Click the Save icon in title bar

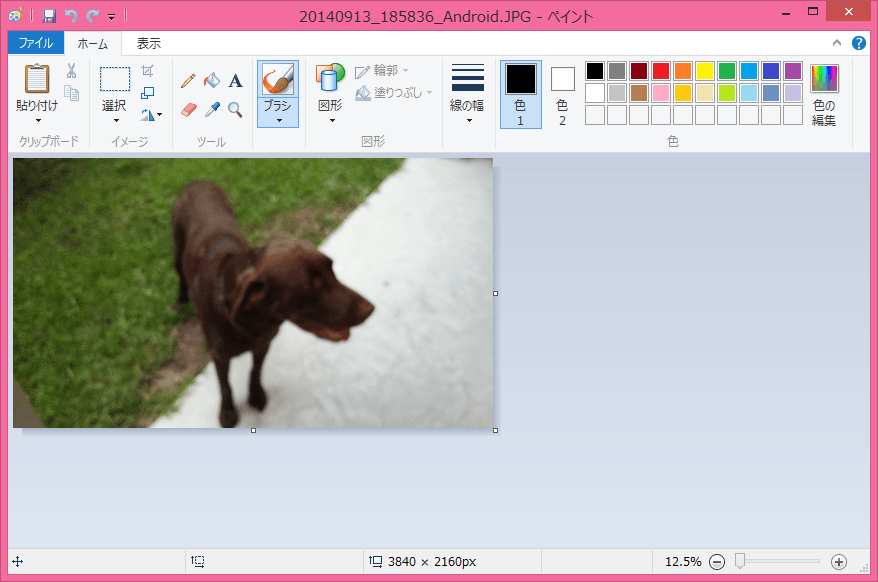(x=49, y=16)
